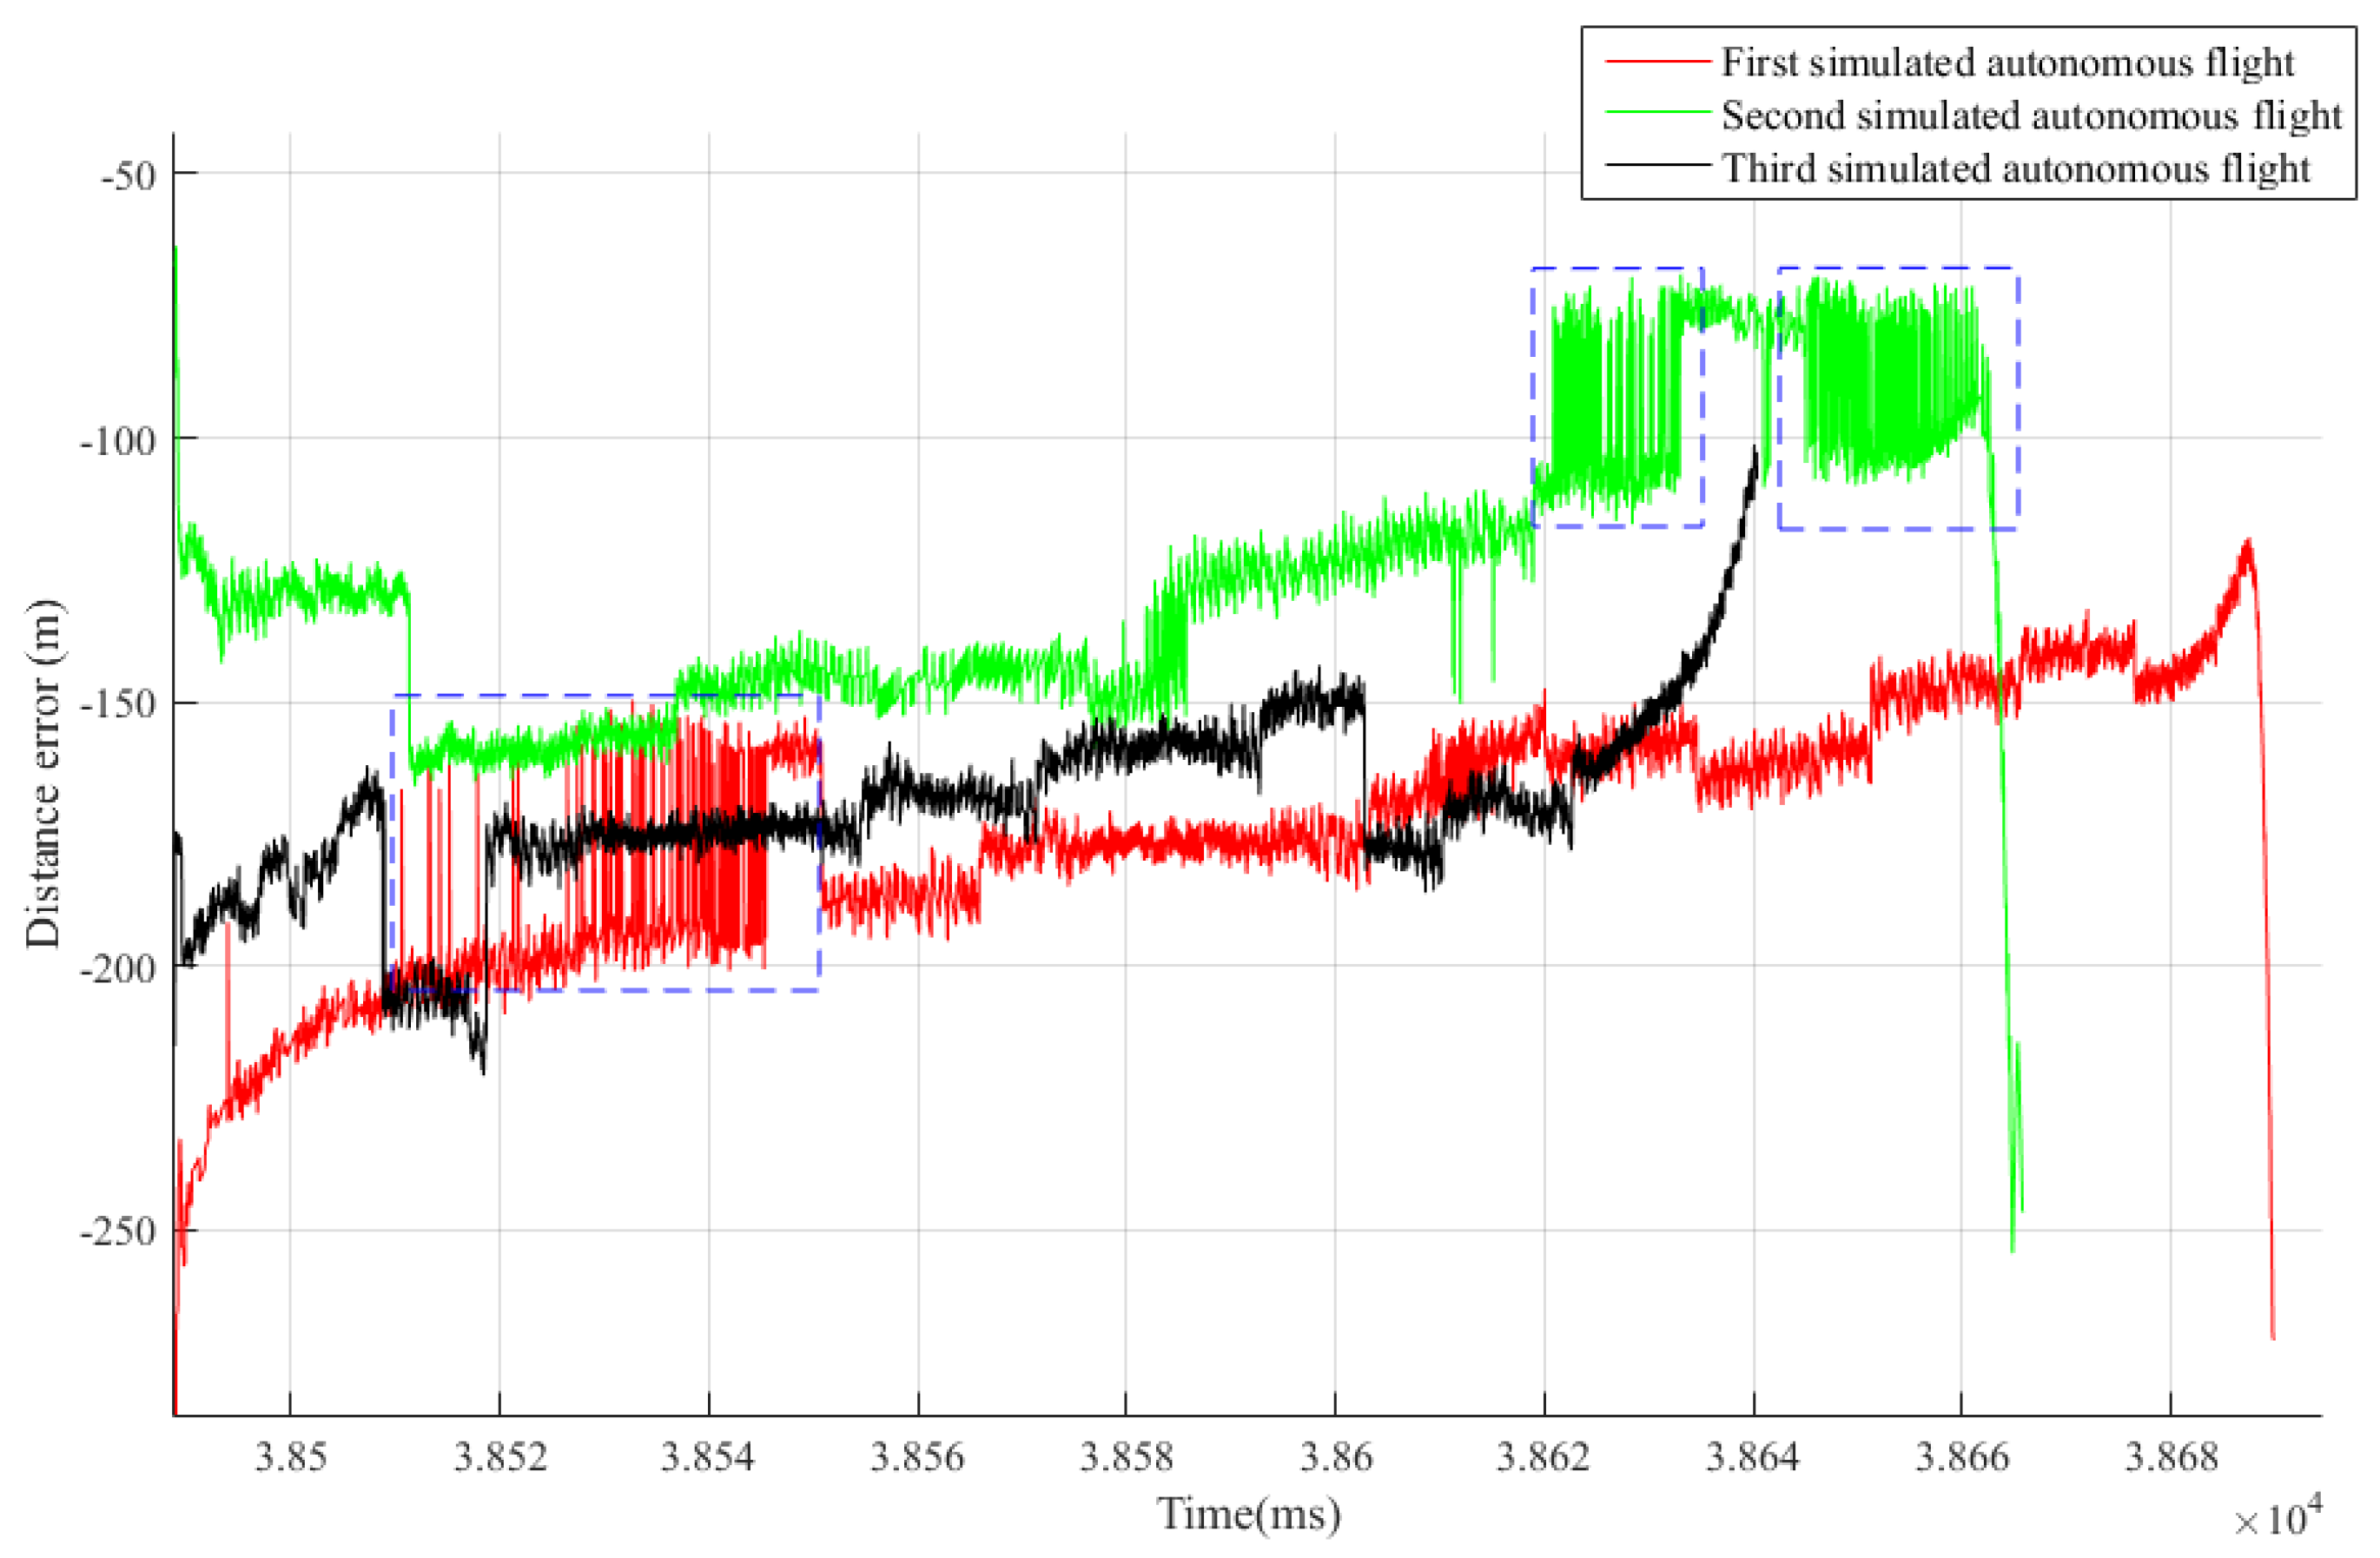Click the 3.854 x-axis tick label
The image size is (2380, 1558).
[708, 1457]
